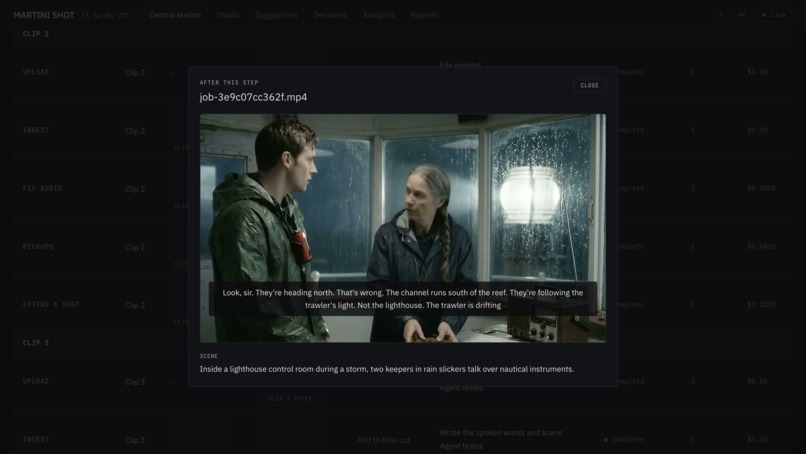Open the Central station tab
Screen dimensions: 806x454
[175, 15]
